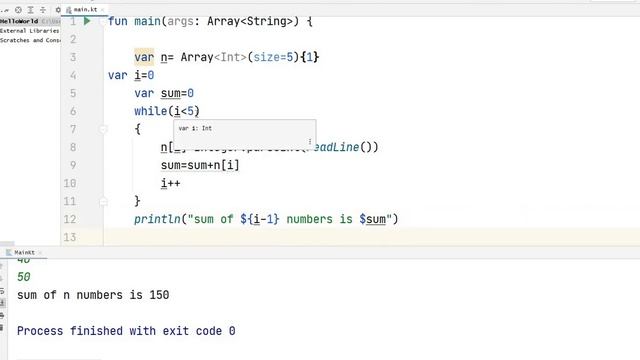Viewport: 640px width, 360px height.
Task: Click line number 12 in the gutter
Action: [x=70, y=219]
